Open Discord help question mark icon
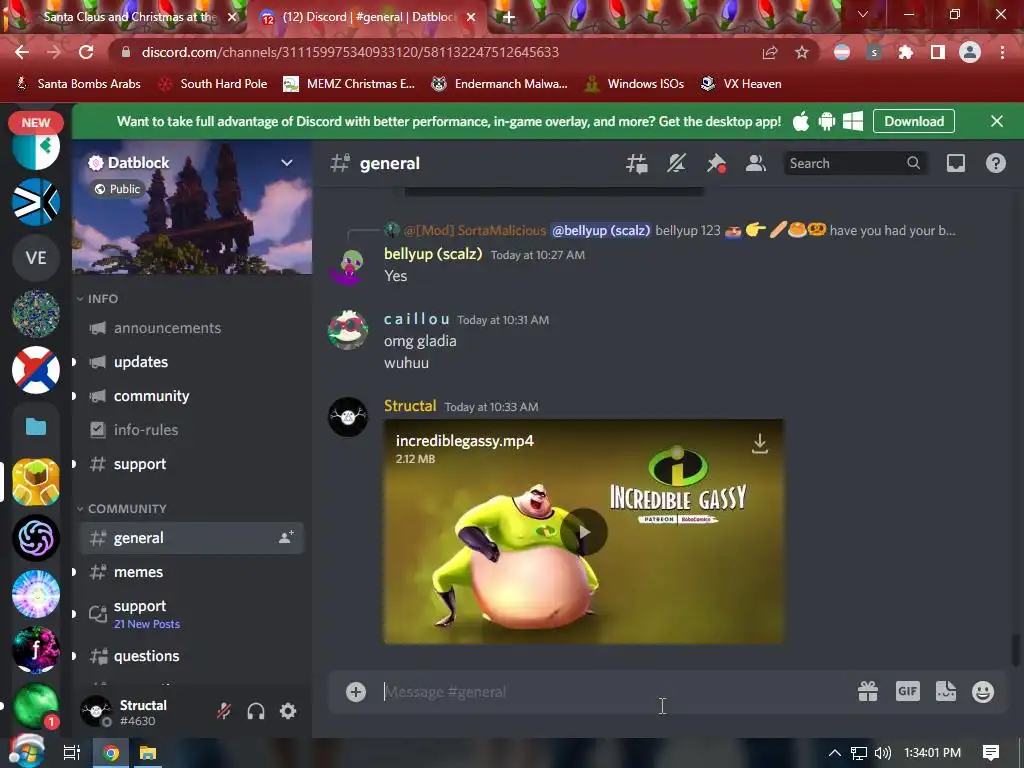This screenshot has width=1024, height=768. [x=995, y=163]
